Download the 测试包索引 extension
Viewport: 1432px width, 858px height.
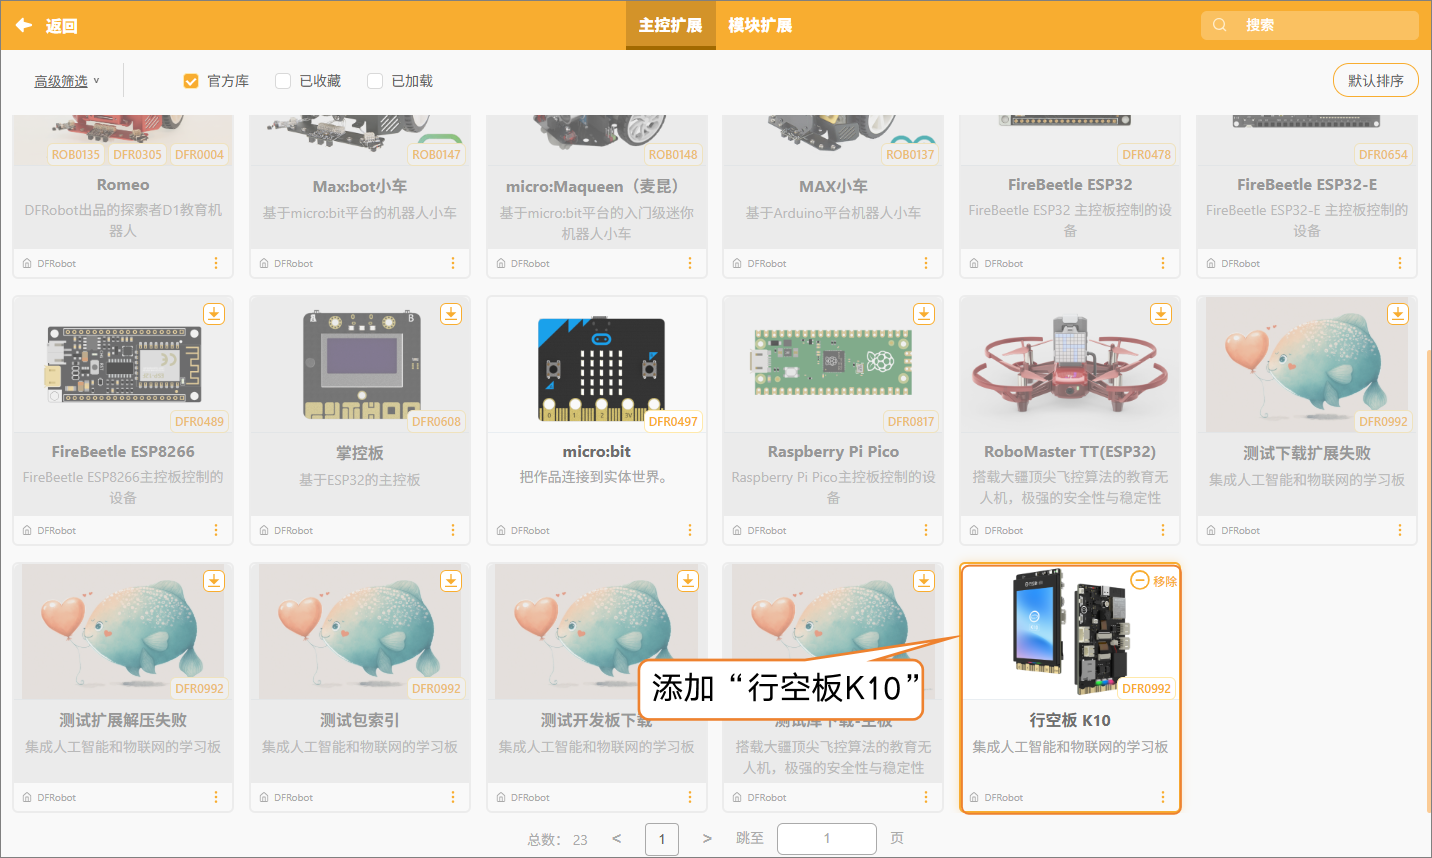[451, 581]
